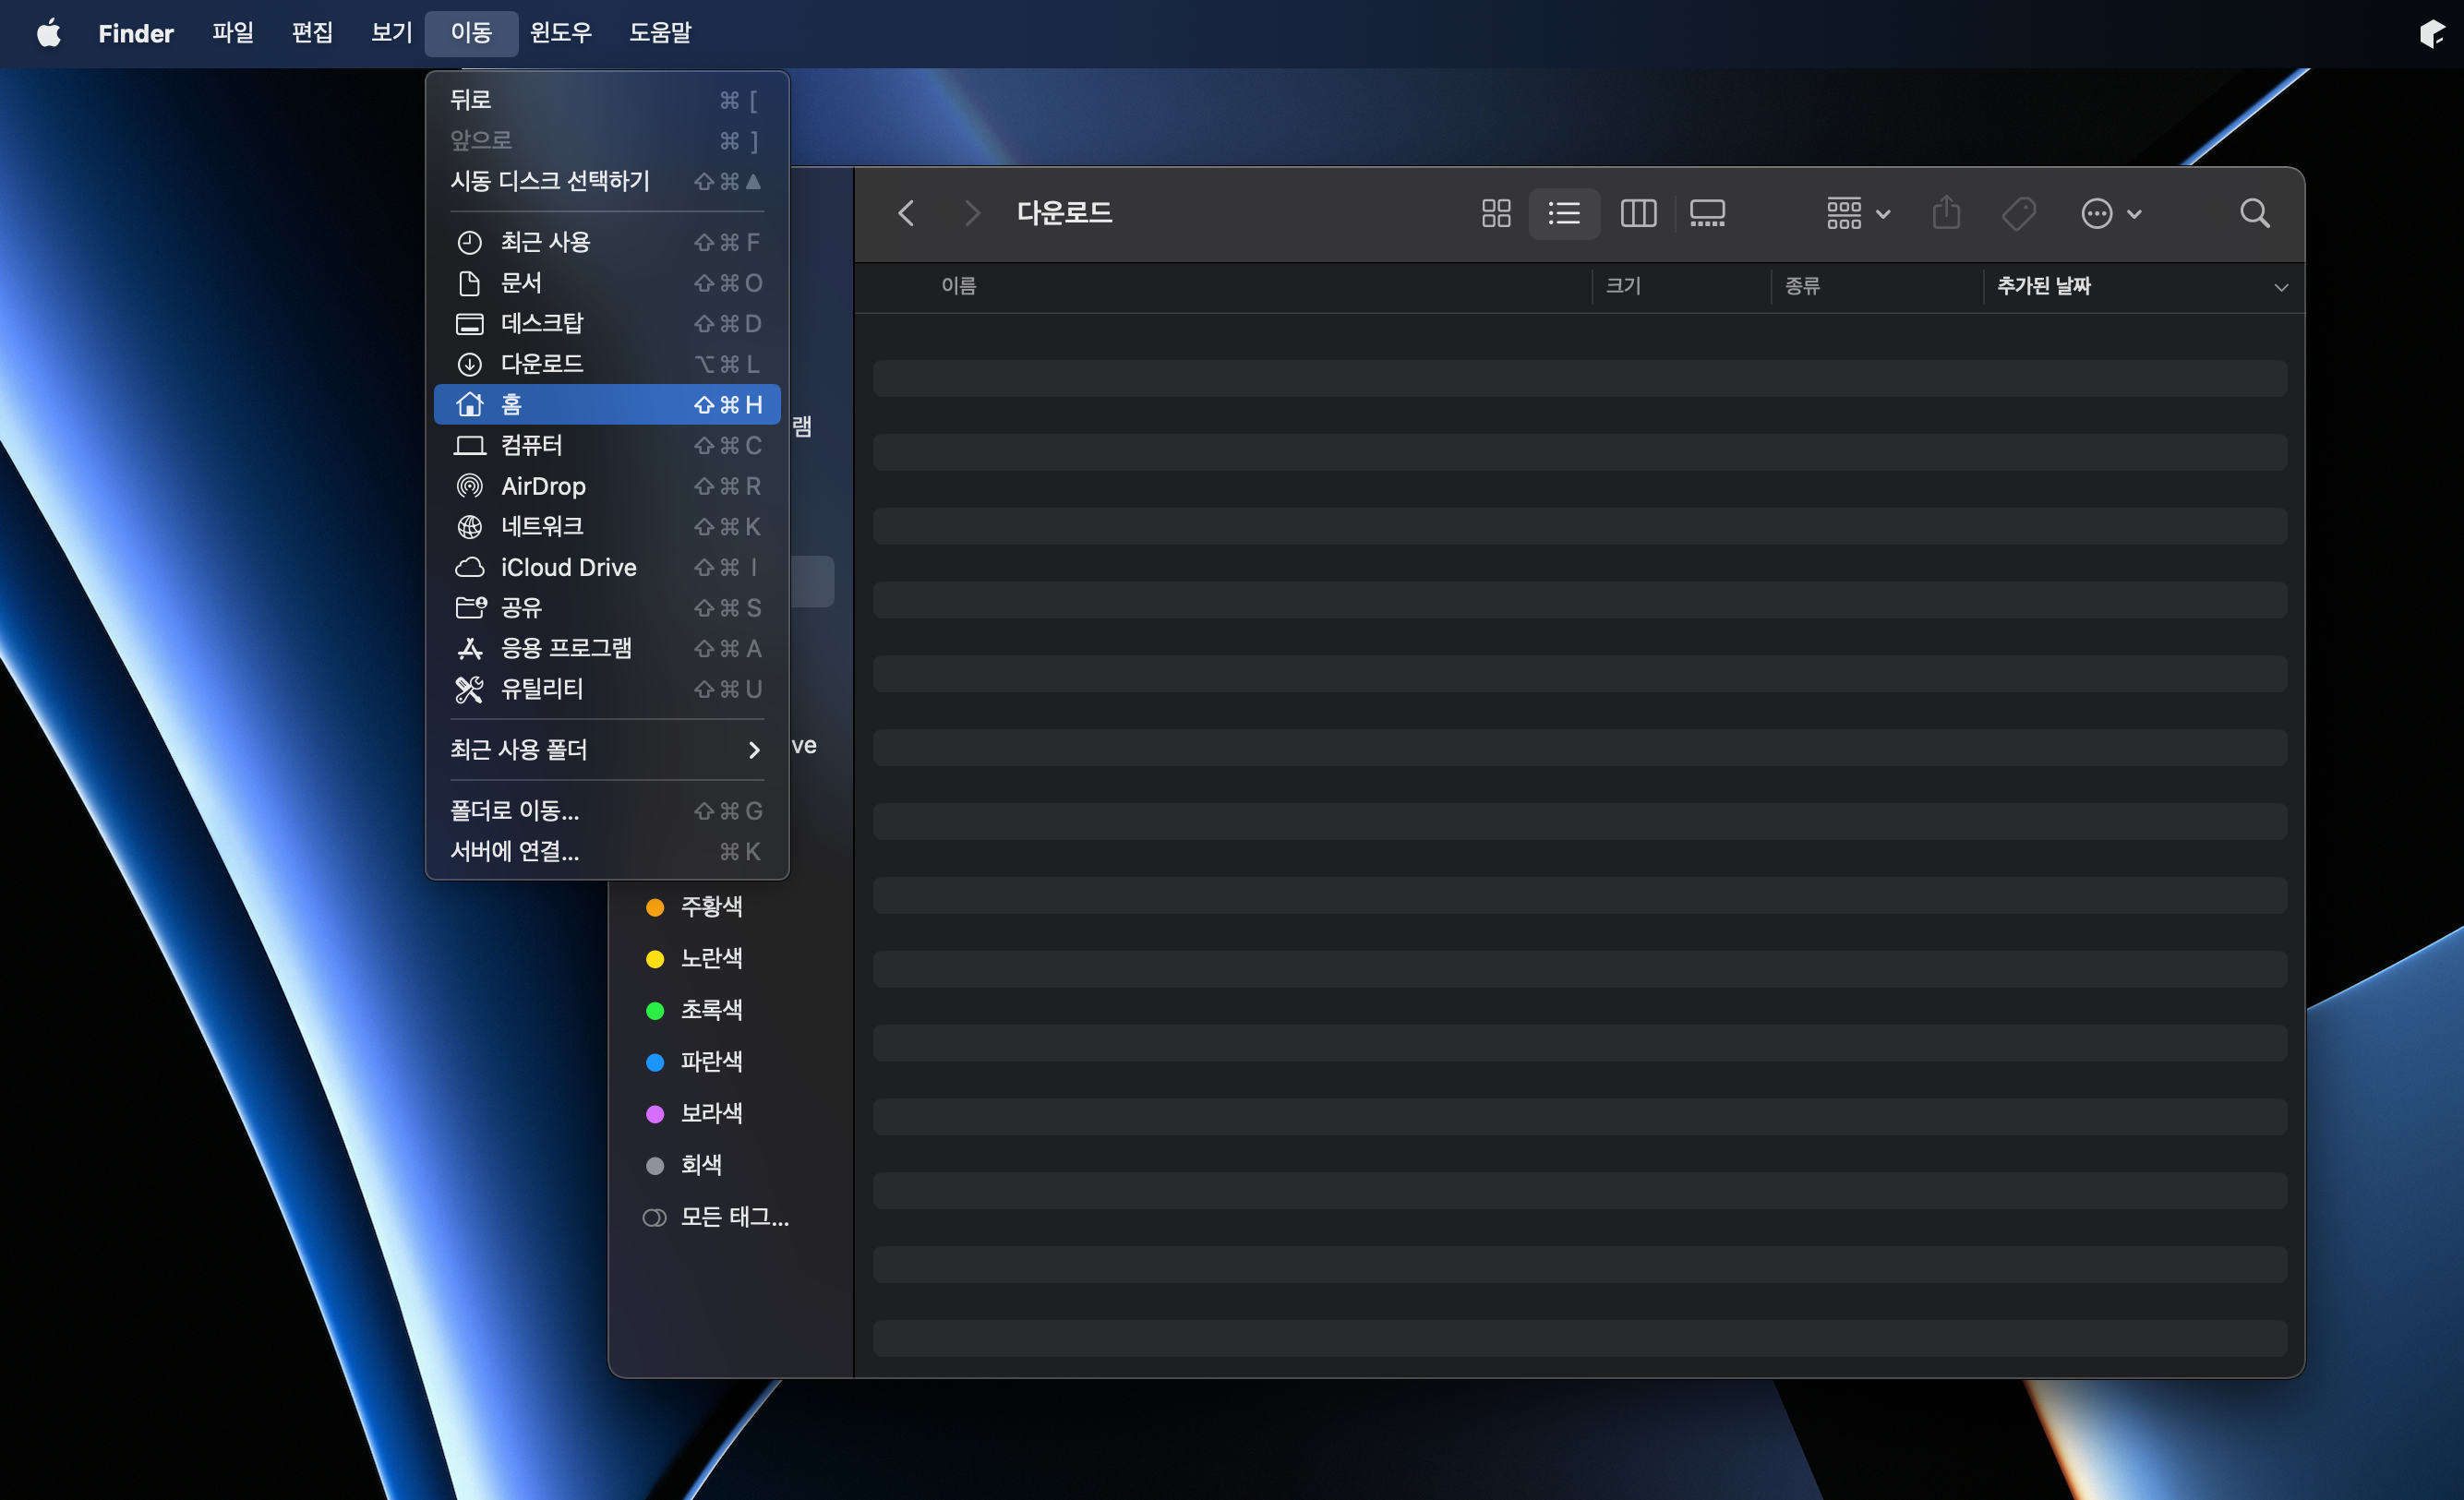Open the Finder search magnifier
Image resolution: width=2464 pixels, height=1500 pixels.
pyautogui.click(x=2254, y=213)
